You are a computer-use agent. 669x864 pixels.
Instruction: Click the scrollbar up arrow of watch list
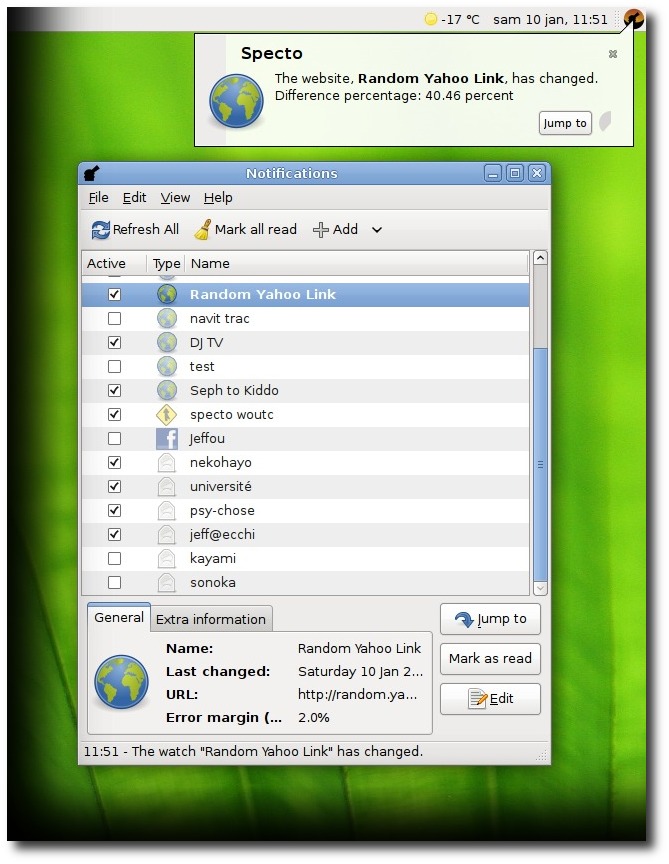[541, 257]
